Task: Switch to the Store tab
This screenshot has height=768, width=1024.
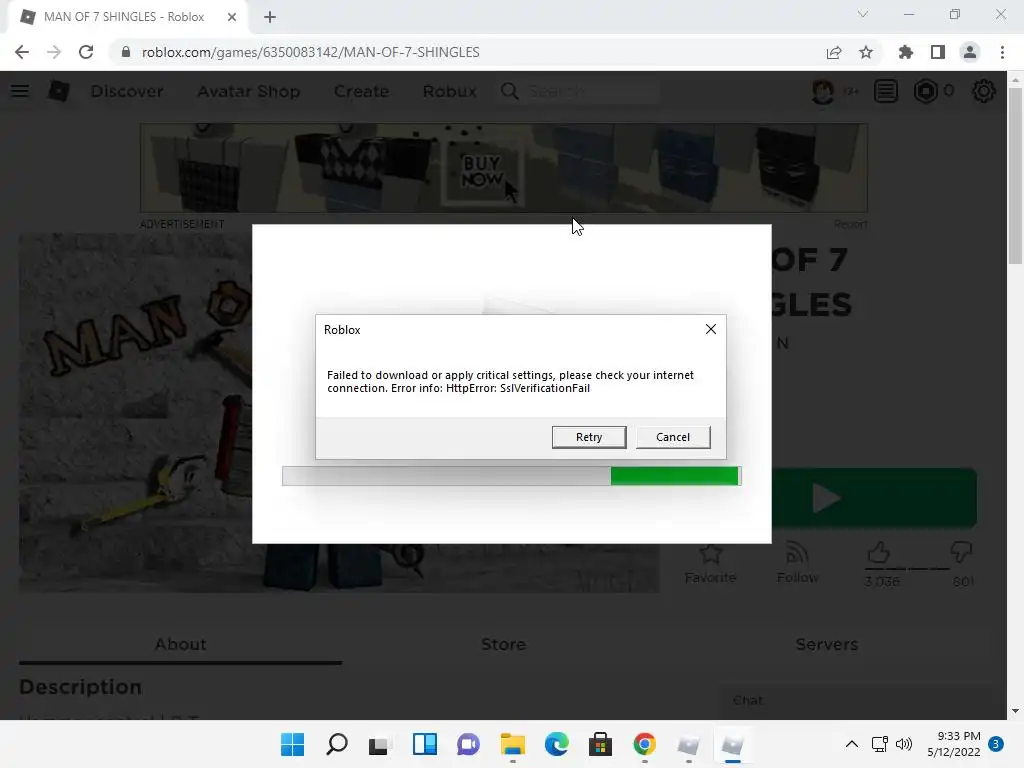Action: (504, 645)
